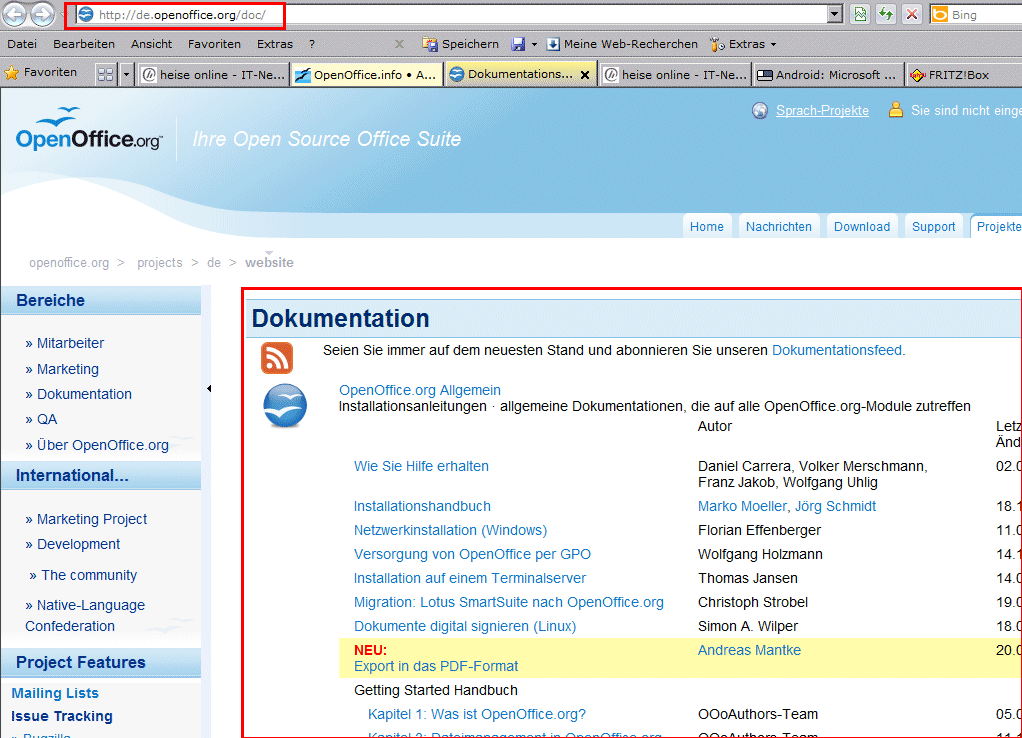The image size is (1022, 738).
Task: Stop loading with the red X icon
Action: click(x=912, y=14)
